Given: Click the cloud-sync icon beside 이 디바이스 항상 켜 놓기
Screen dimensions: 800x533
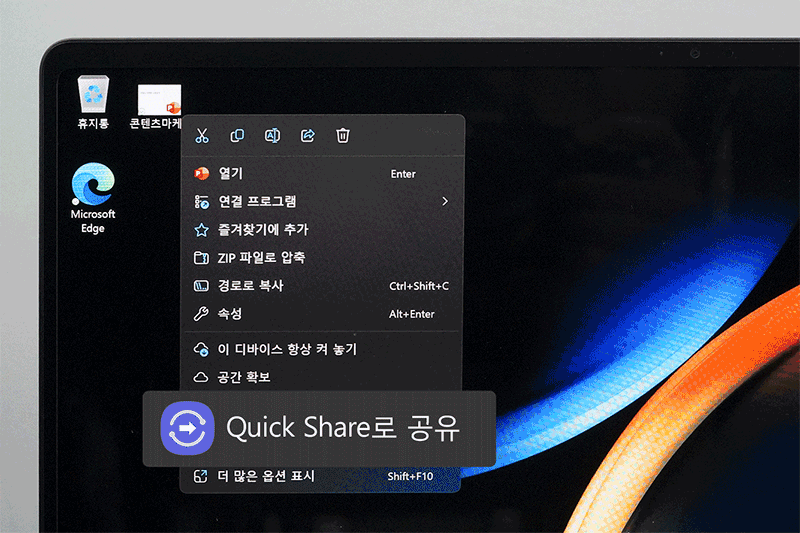Looking at the screenshot, I should pyautogui.click(x=202, y=350).
